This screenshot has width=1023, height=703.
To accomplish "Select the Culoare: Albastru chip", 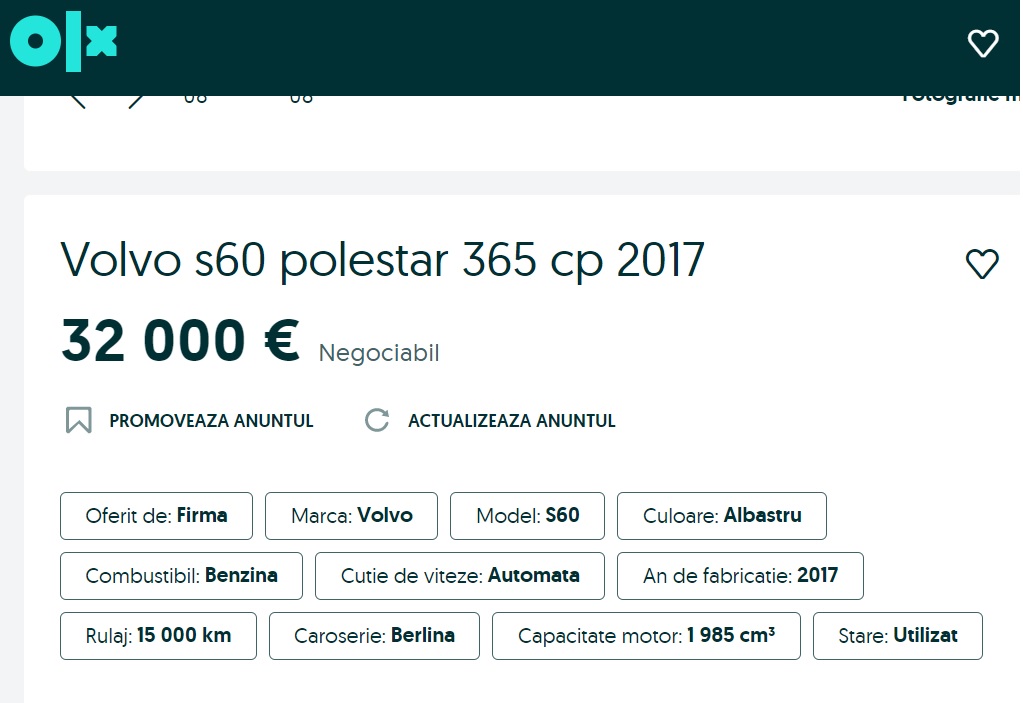I will coord(721,515).
